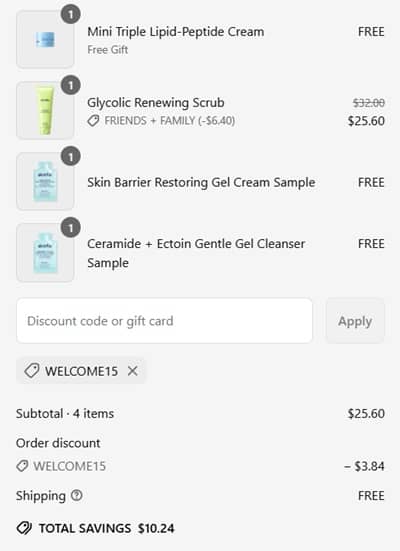Viewport: 400px width, 551px height.
Task: Click the quantity badge on Mini Triple Lipid-Peptide Cream
Action: (71, 14)
